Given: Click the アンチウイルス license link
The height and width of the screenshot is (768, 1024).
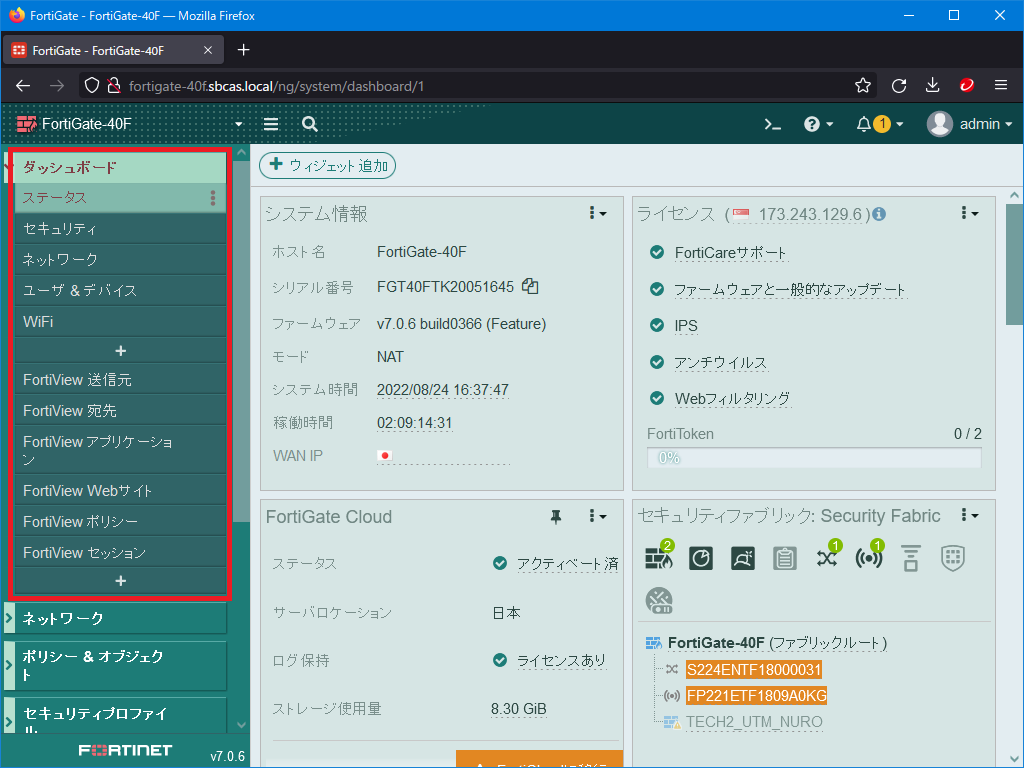Looking at the screenshot, I should pos(721,362).
